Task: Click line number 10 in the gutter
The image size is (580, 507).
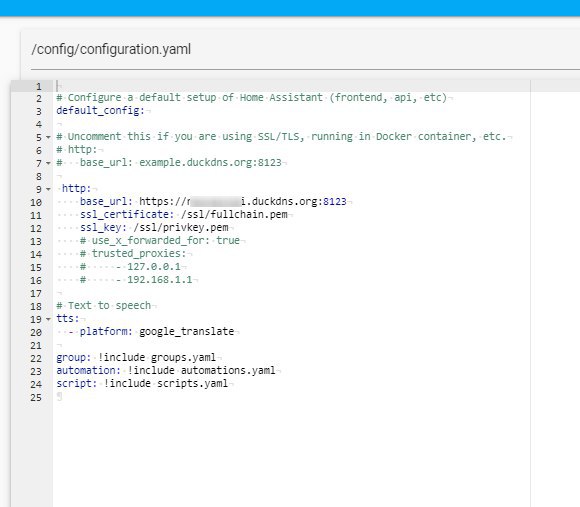Action: click(36, 203)
